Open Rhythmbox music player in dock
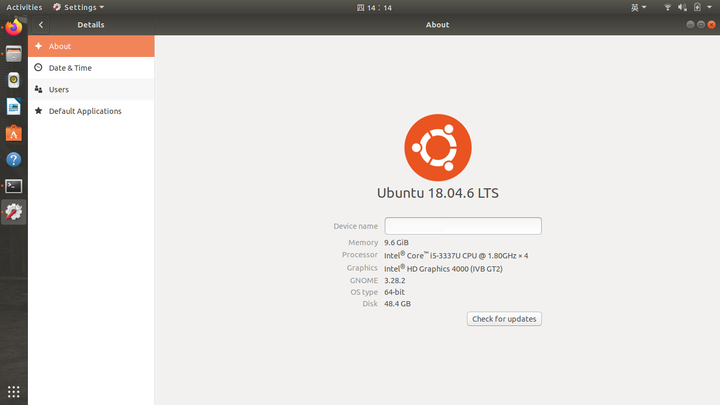The height and width of the screenshot is (405, 720). point(14,80)
